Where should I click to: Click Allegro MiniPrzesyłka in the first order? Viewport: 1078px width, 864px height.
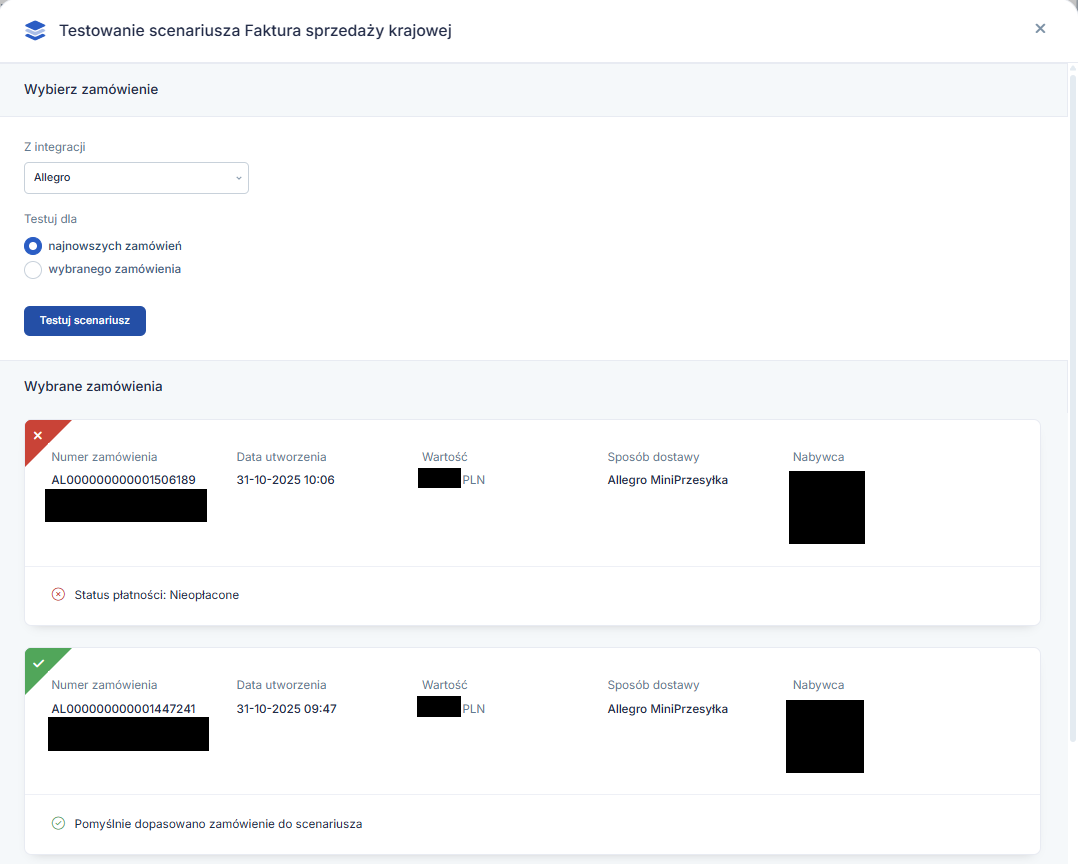point(667,480)
